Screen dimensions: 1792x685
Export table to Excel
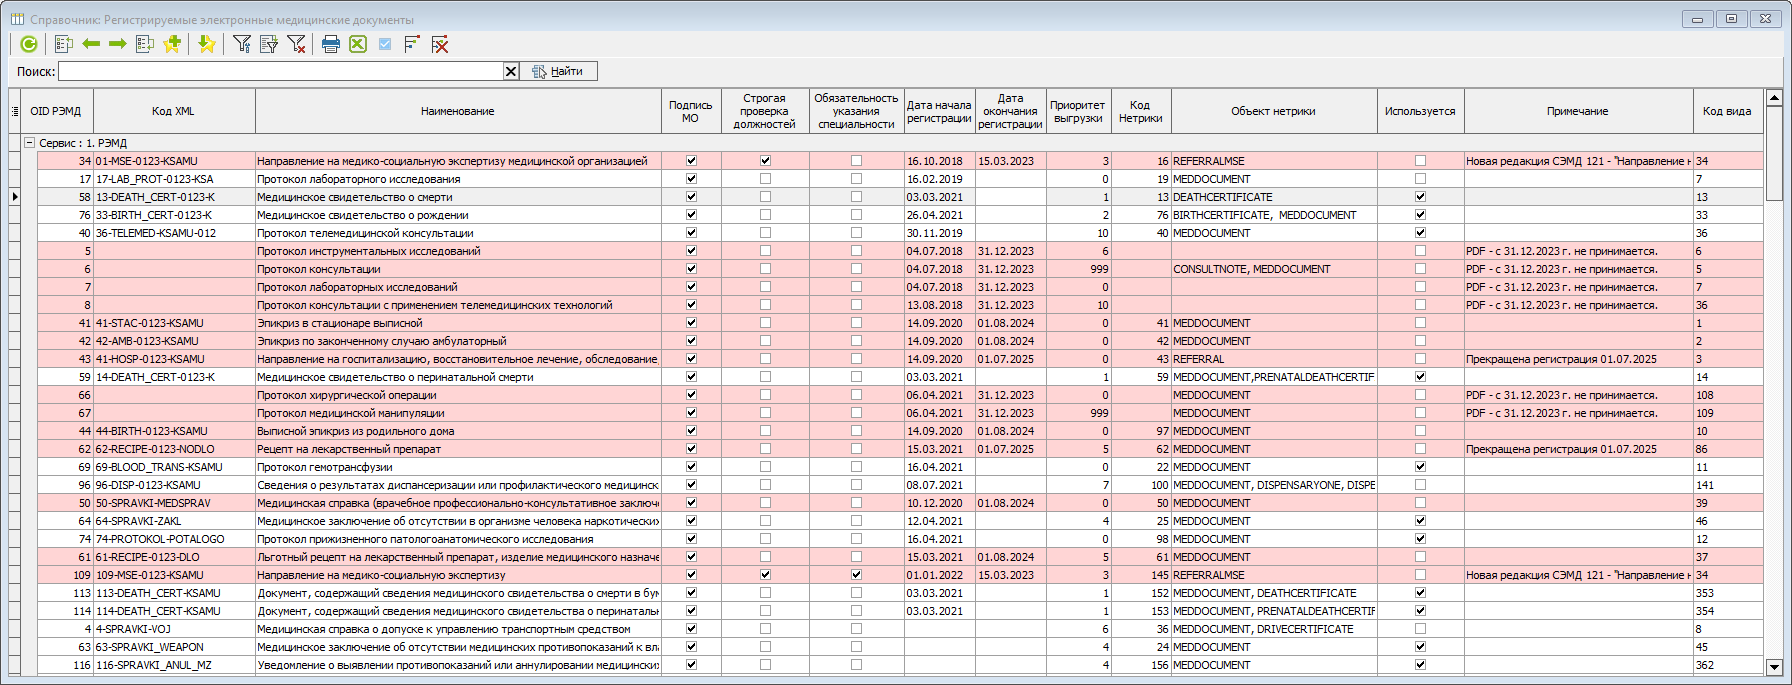[x=358, y=44]
